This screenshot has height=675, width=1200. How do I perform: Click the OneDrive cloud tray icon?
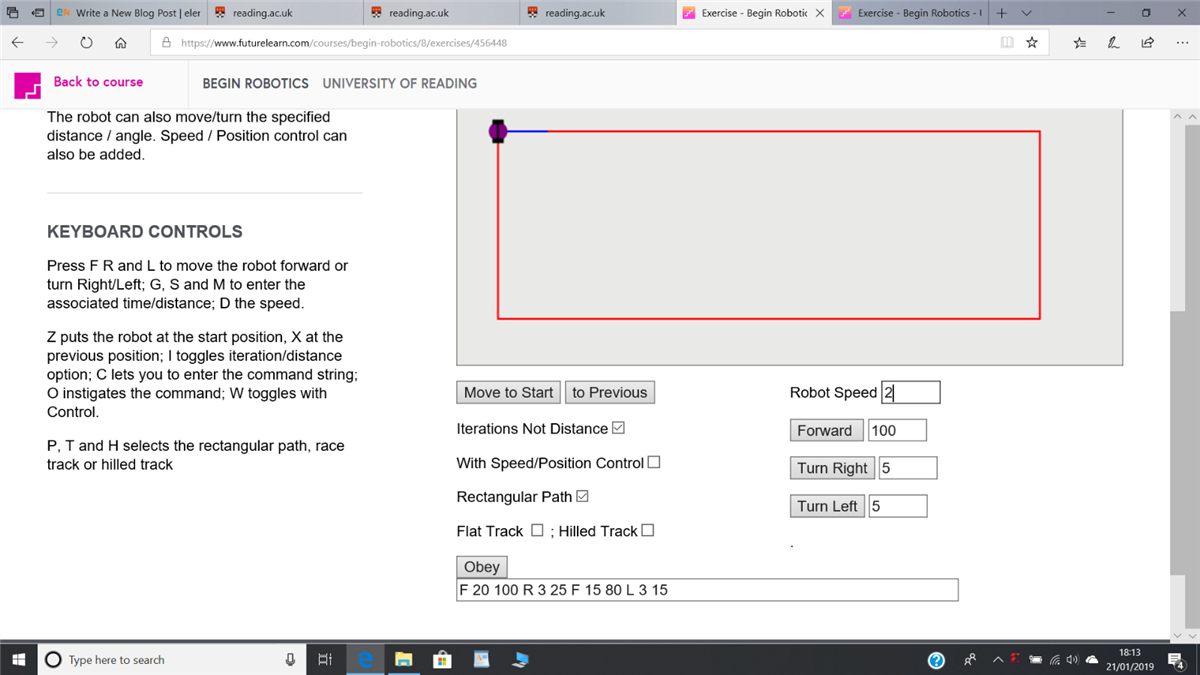click(x=1092, y=659)
